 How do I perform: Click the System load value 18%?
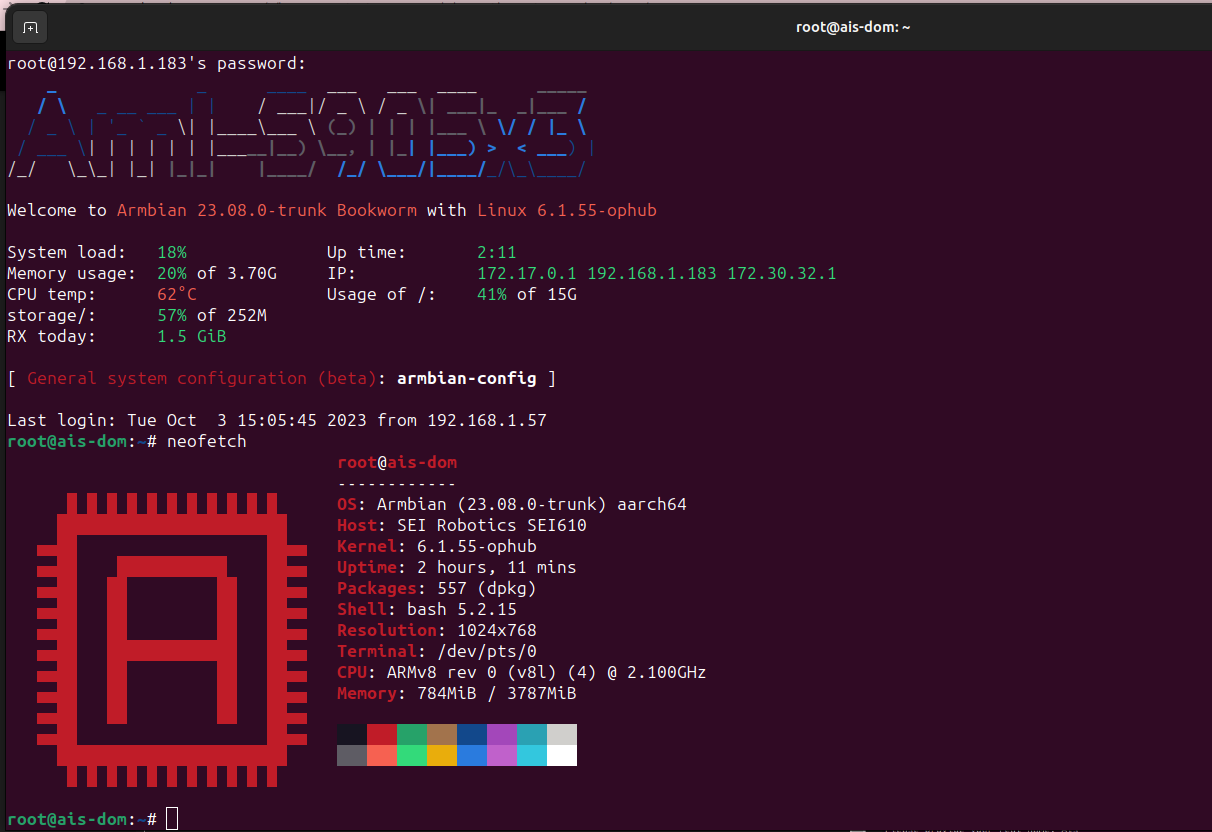172,252
